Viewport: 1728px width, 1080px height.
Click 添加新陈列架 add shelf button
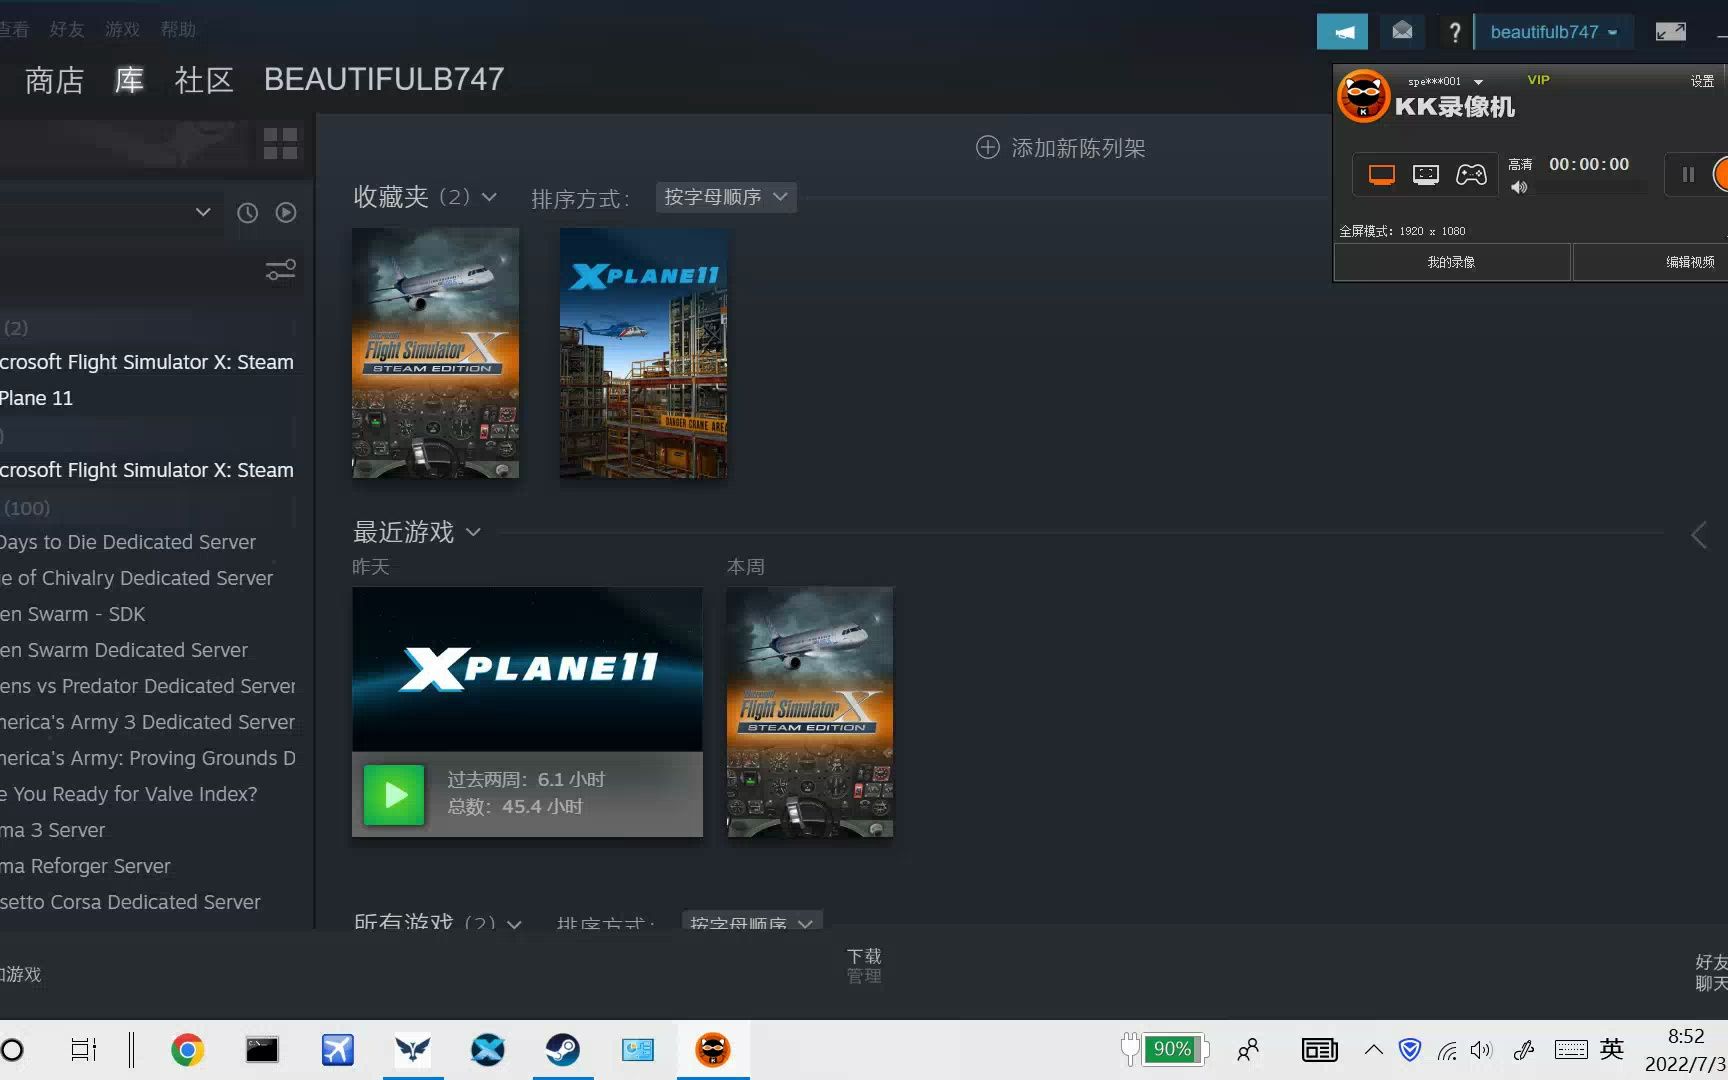[1060, 148]
